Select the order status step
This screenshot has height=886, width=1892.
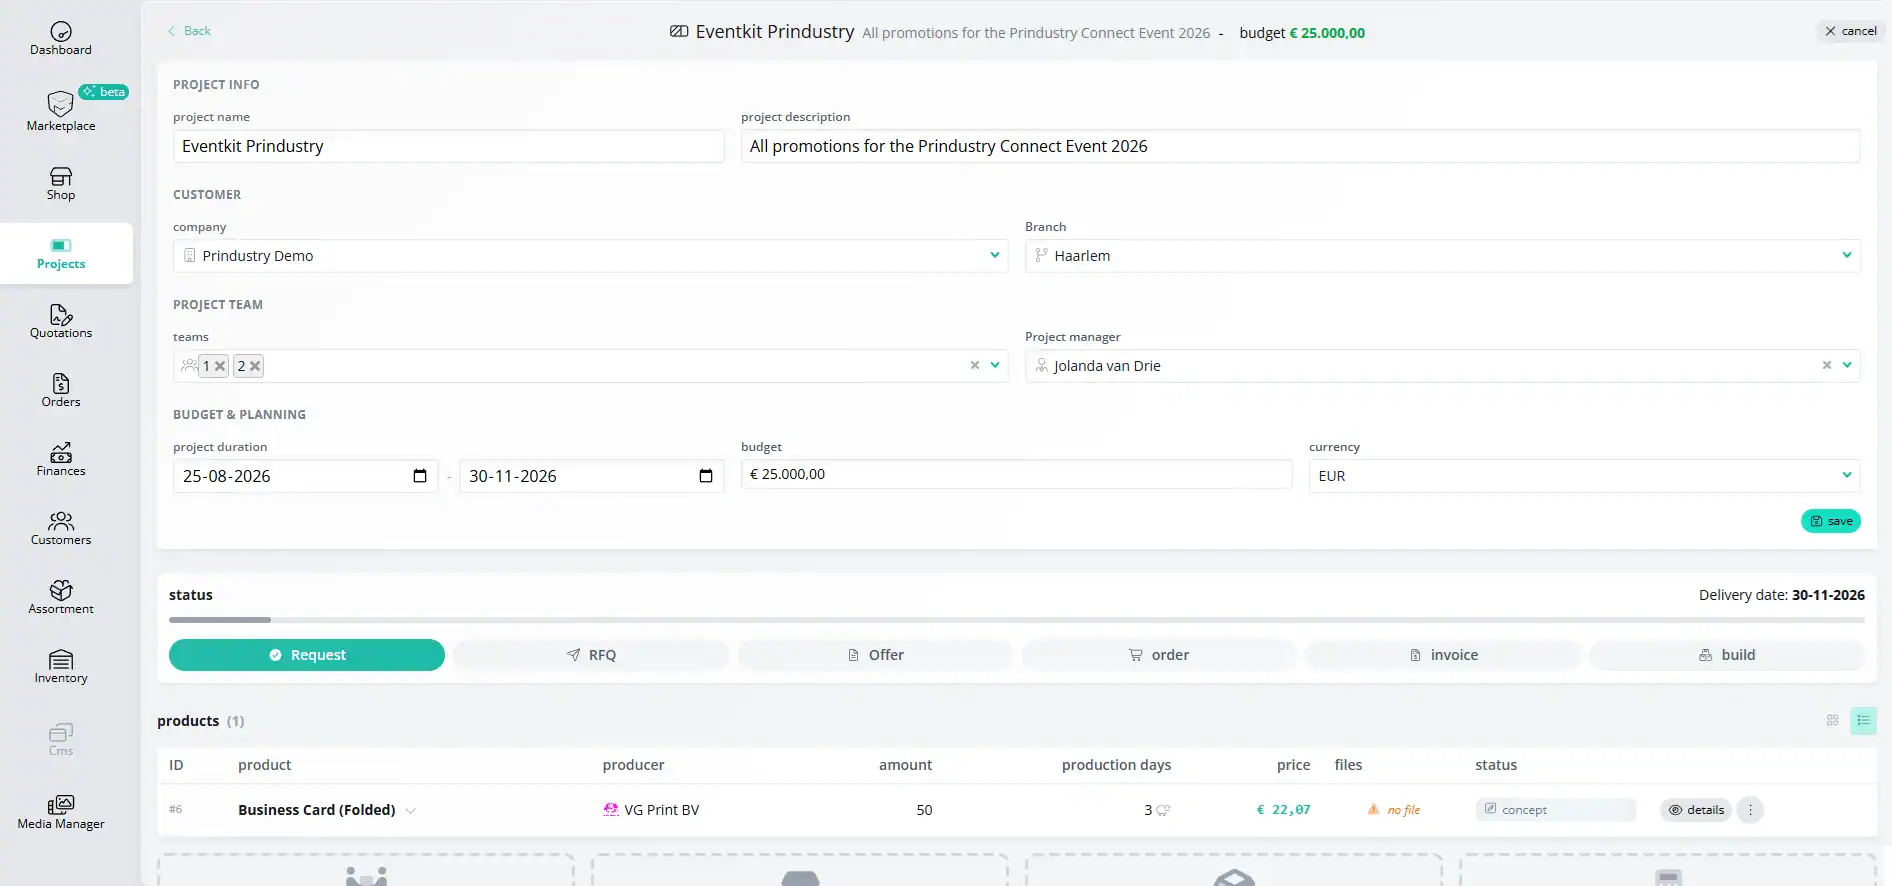[1159, 655]
